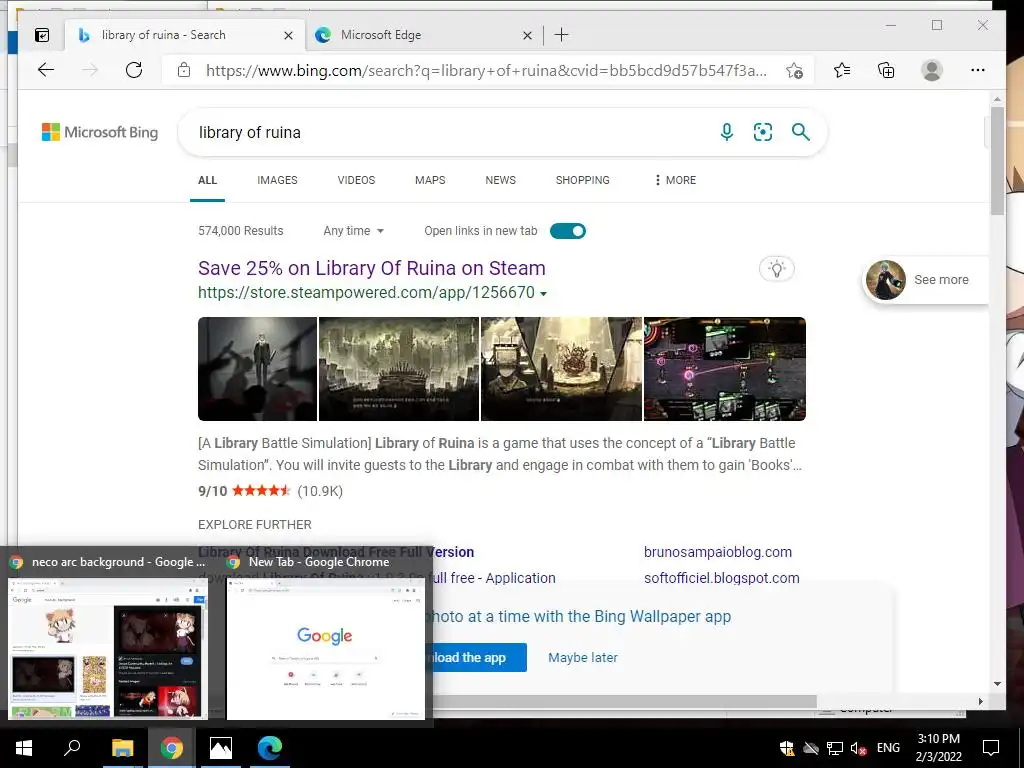
Task: Expand the Steam URL dropdown arrow
Action: tap(543, 294)
